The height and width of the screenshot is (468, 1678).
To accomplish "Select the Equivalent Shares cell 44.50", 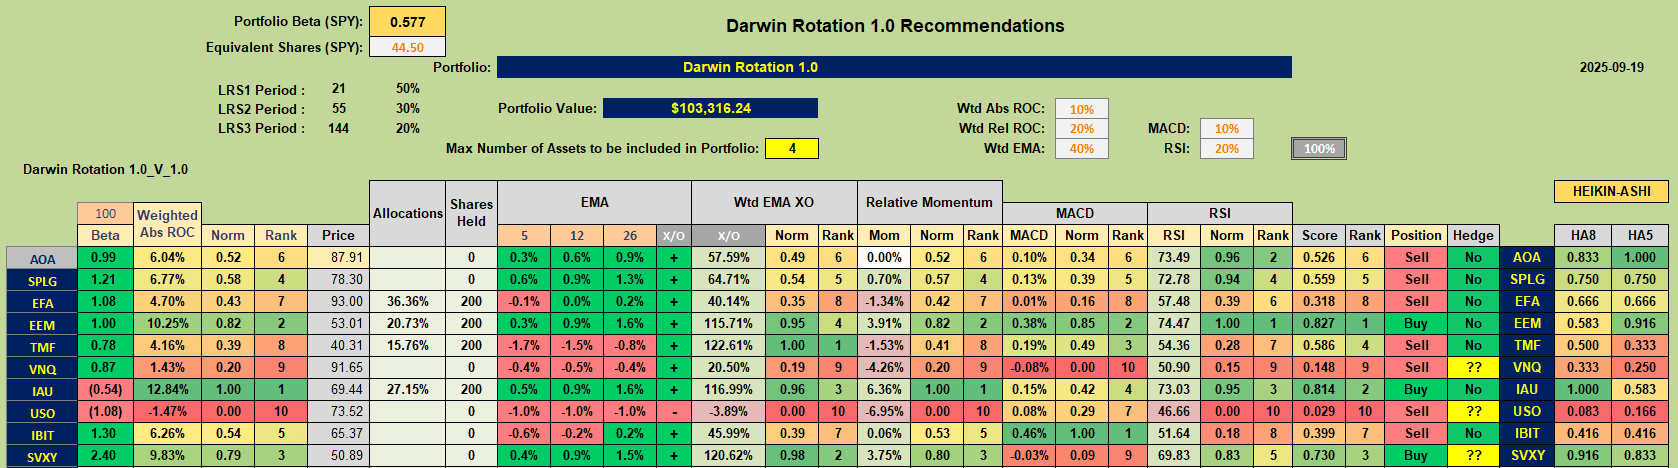I will (x=407, y=47).
